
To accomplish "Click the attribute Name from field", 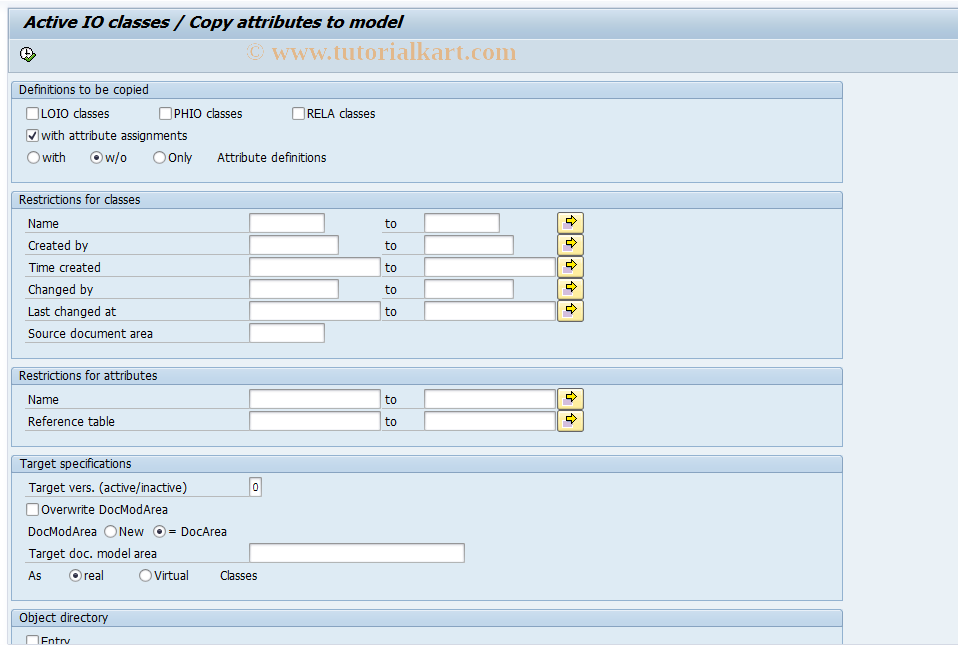I will [x=315, y=399].
